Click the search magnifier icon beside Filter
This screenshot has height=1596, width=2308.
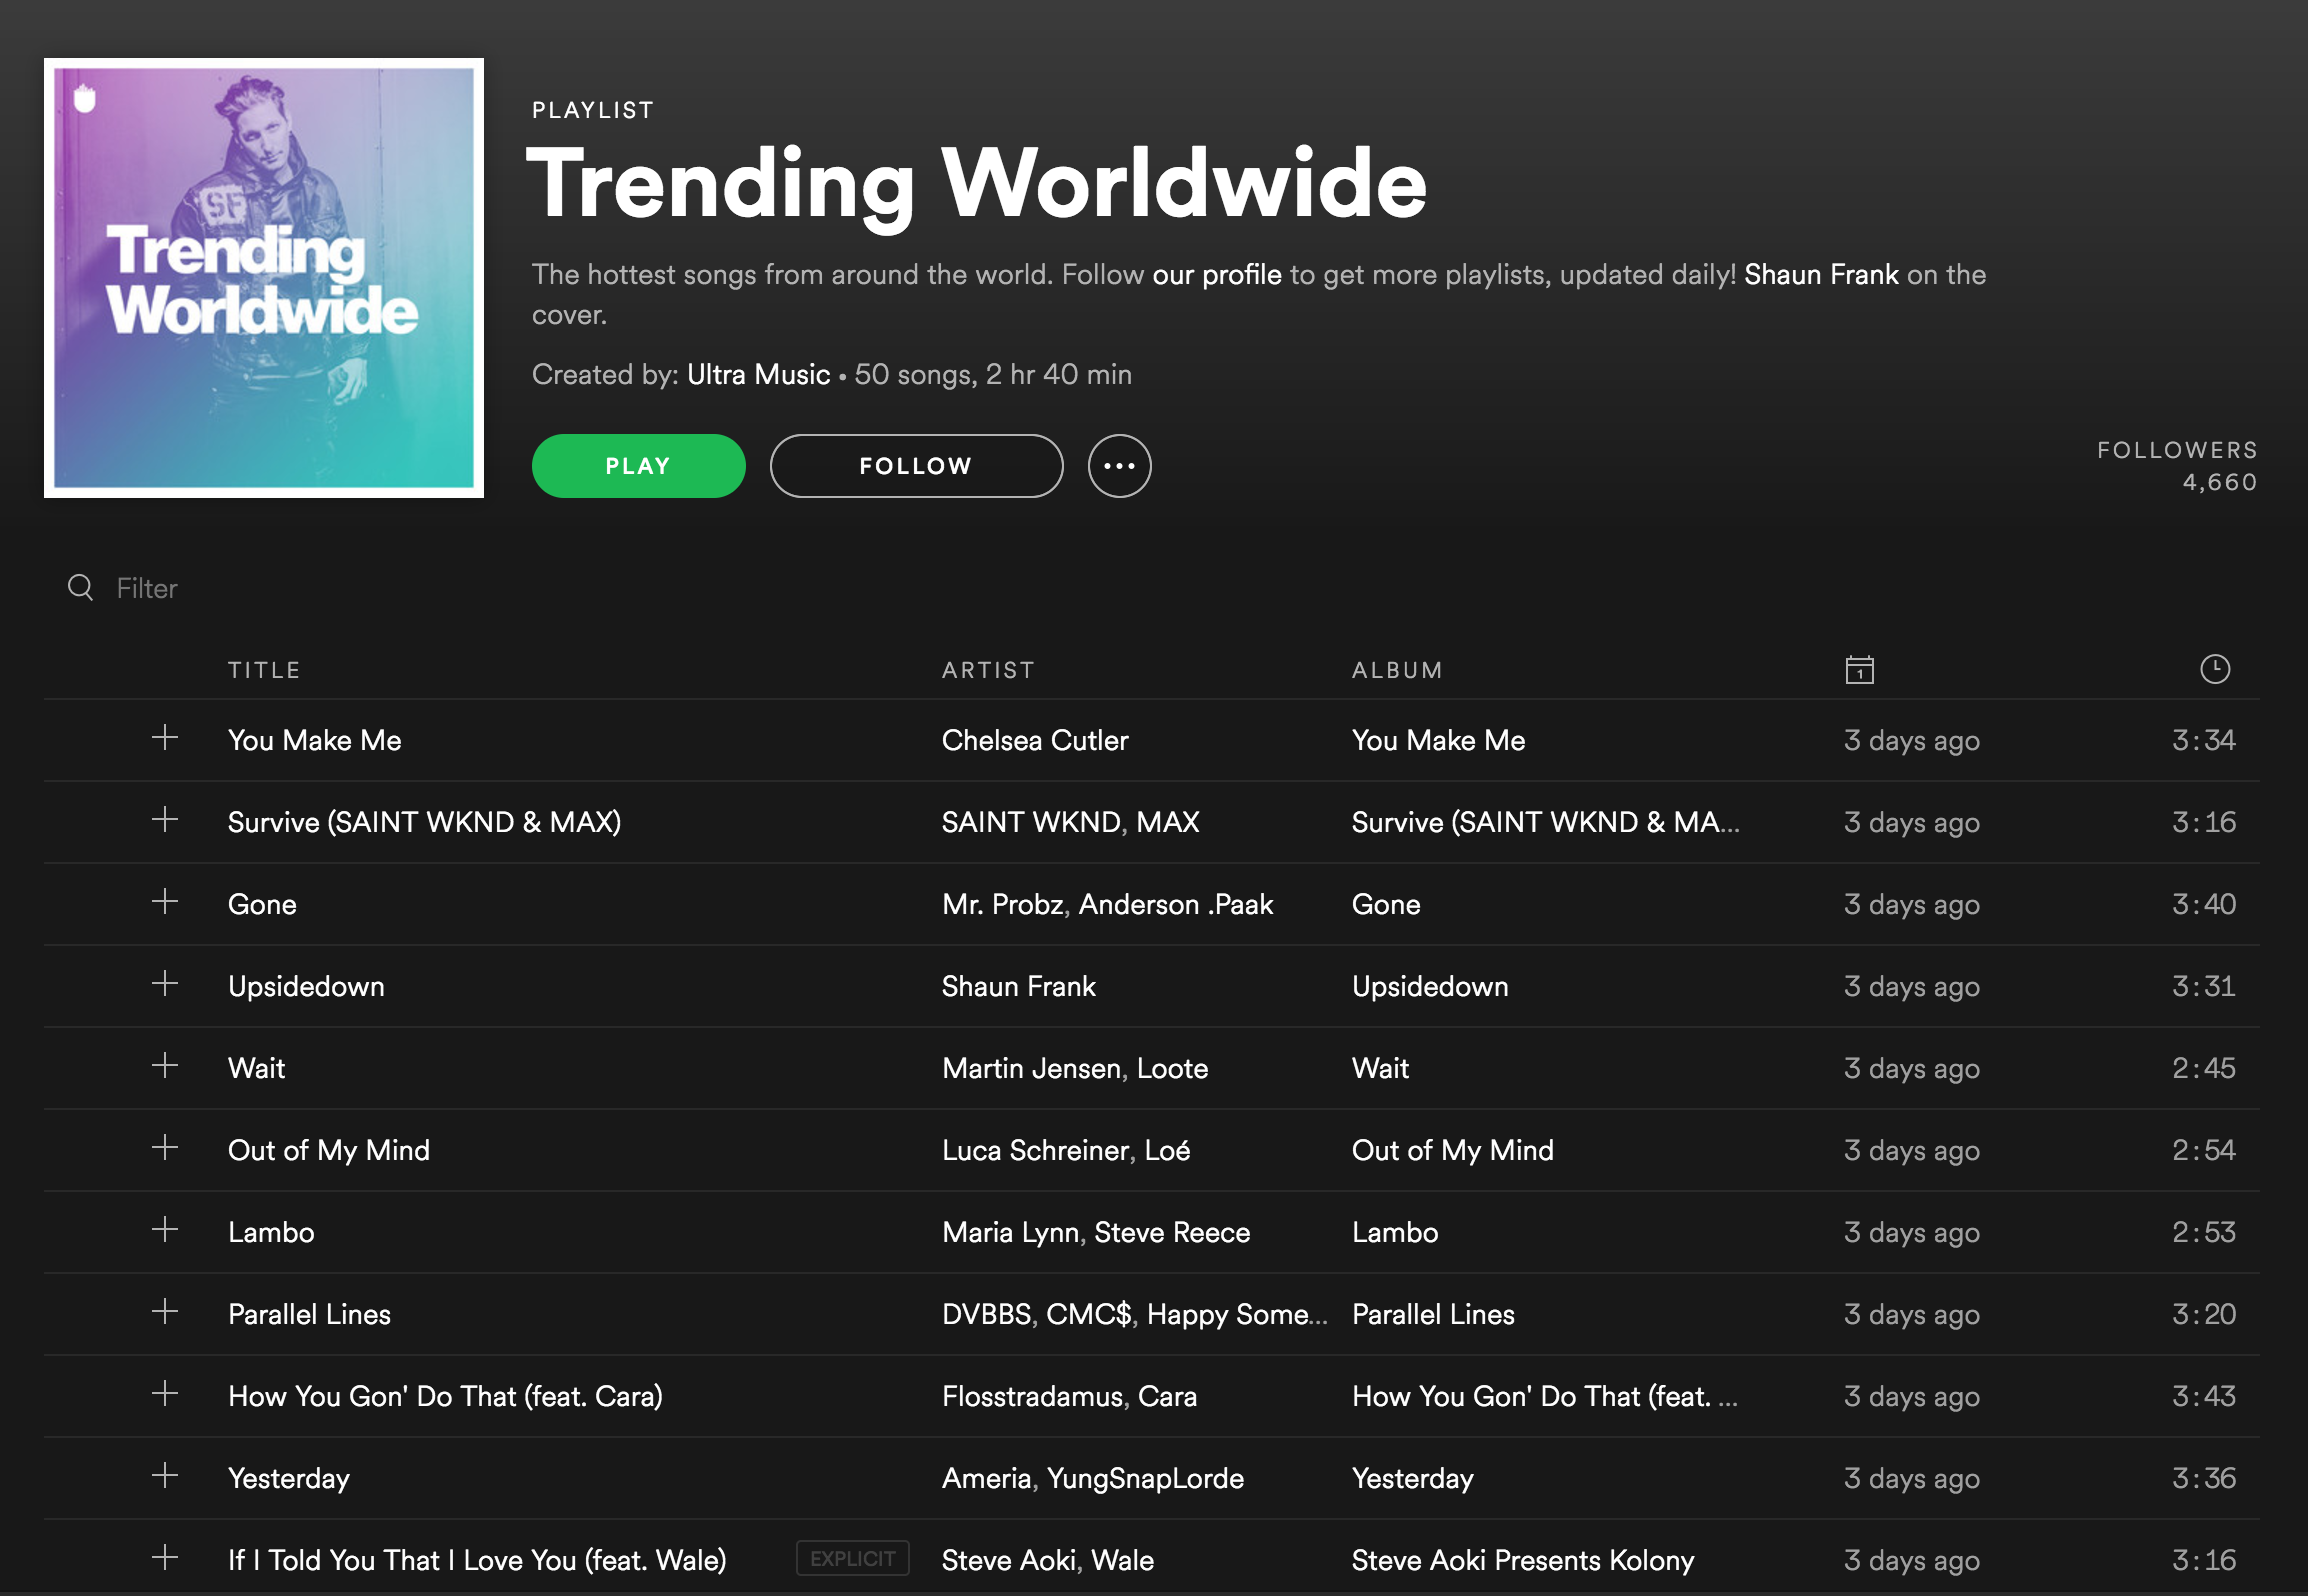[x=81, y=588]
